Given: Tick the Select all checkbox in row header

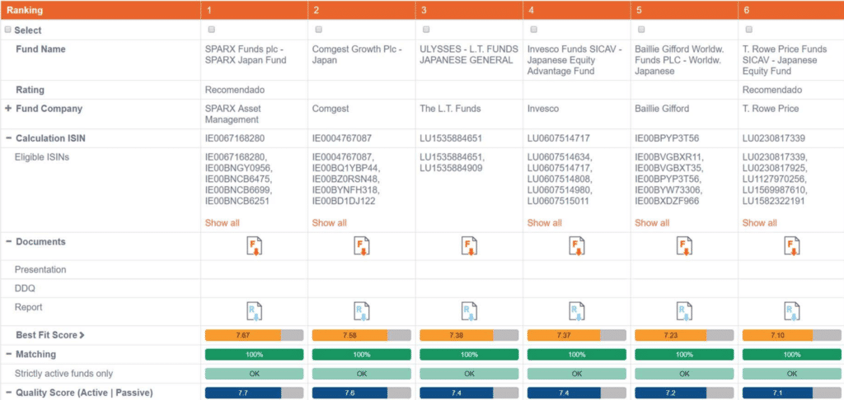Looking at the screenshot, I should pos(8,30).
